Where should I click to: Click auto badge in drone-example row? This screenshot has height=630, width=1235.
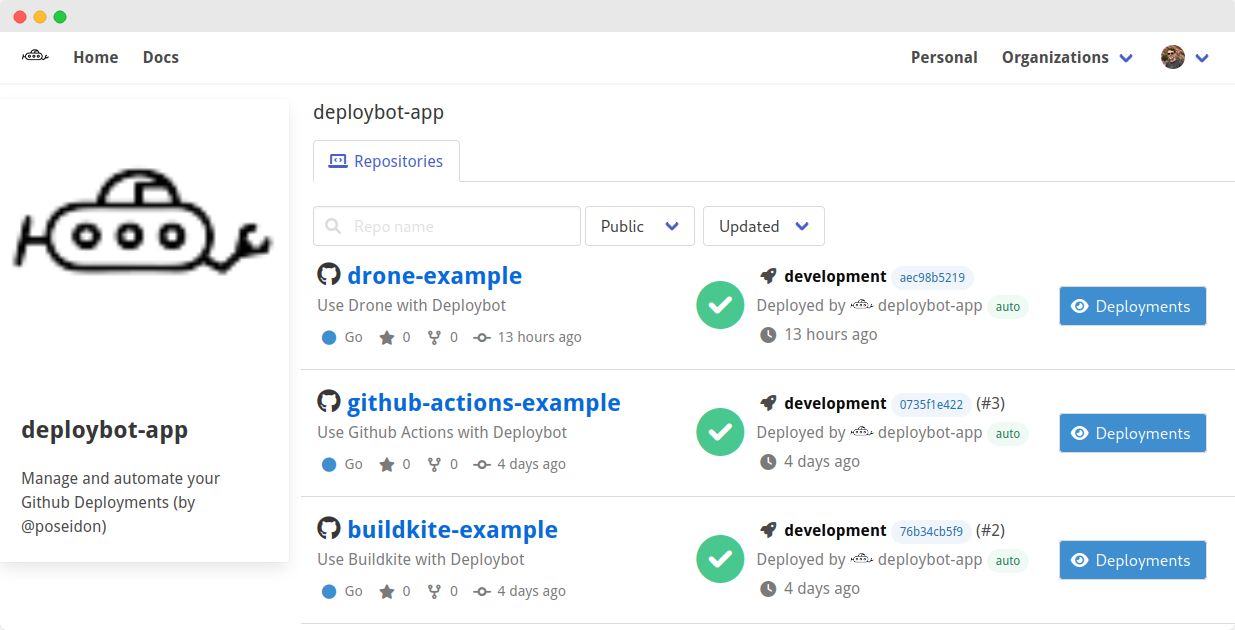click(1008, 307)
